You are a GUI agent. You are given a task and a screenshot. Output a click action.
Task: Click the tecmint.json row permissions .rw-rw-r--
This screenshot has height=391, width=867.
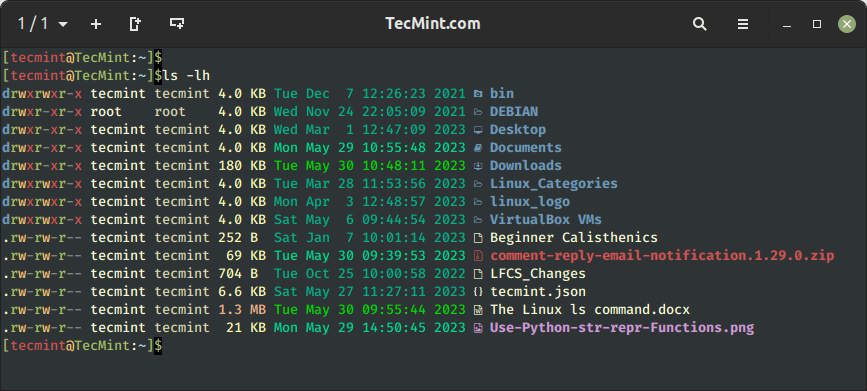[42, 291]
